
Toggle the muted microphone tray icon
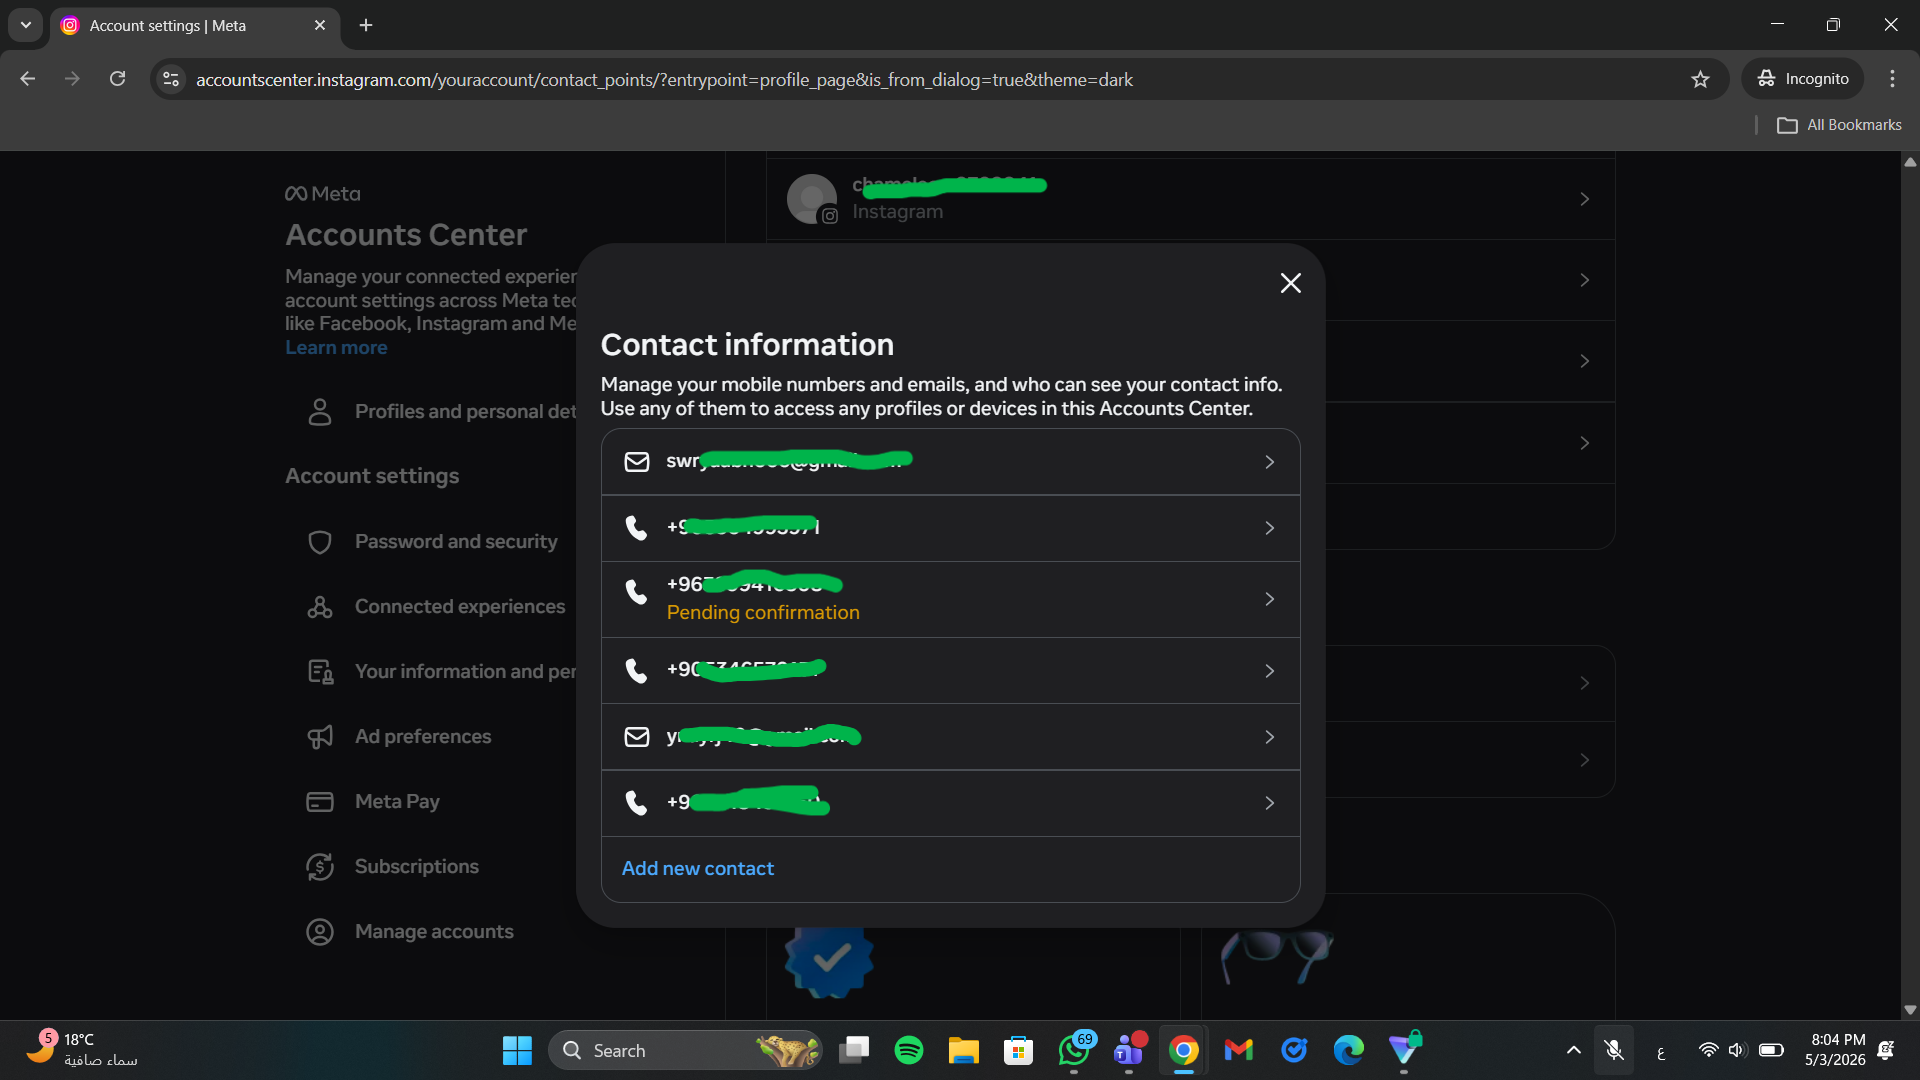(1614, 1050)
